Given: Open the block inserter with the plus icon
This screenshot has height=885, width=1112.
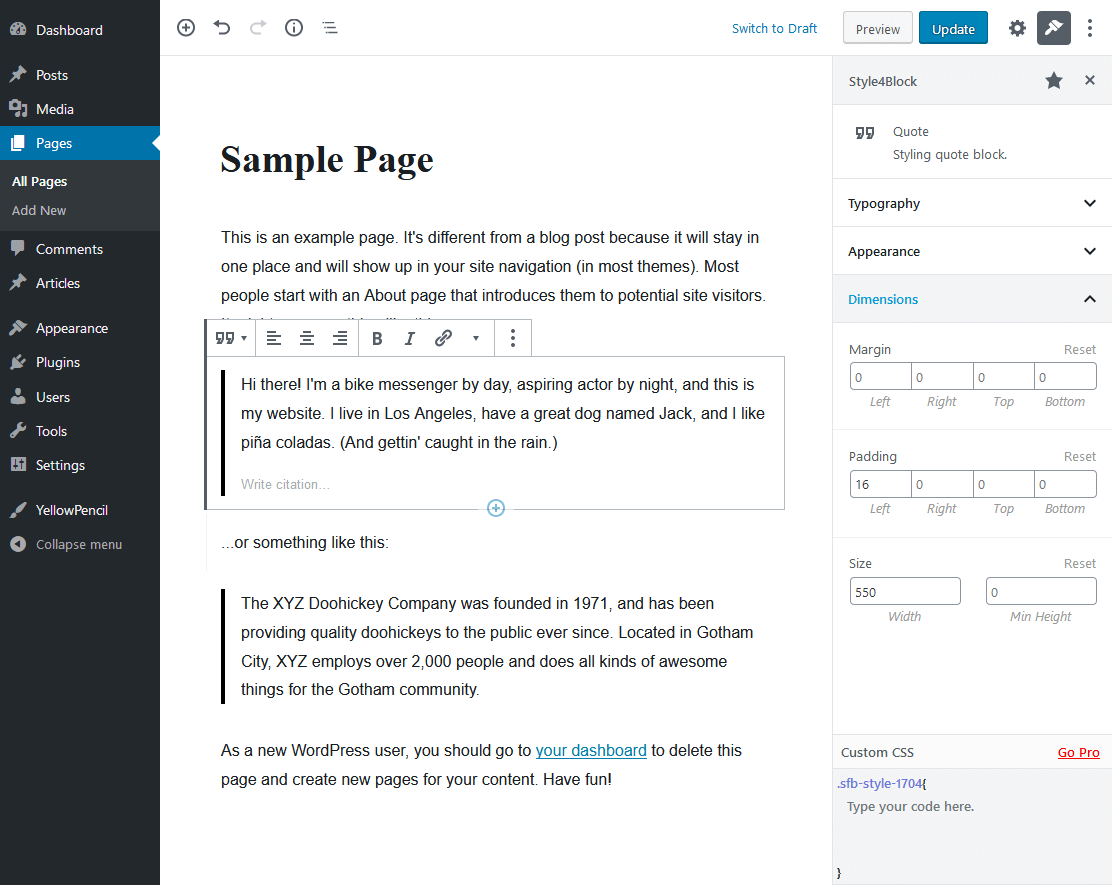Looking at the screenshot, I should [x=186, y=28].
